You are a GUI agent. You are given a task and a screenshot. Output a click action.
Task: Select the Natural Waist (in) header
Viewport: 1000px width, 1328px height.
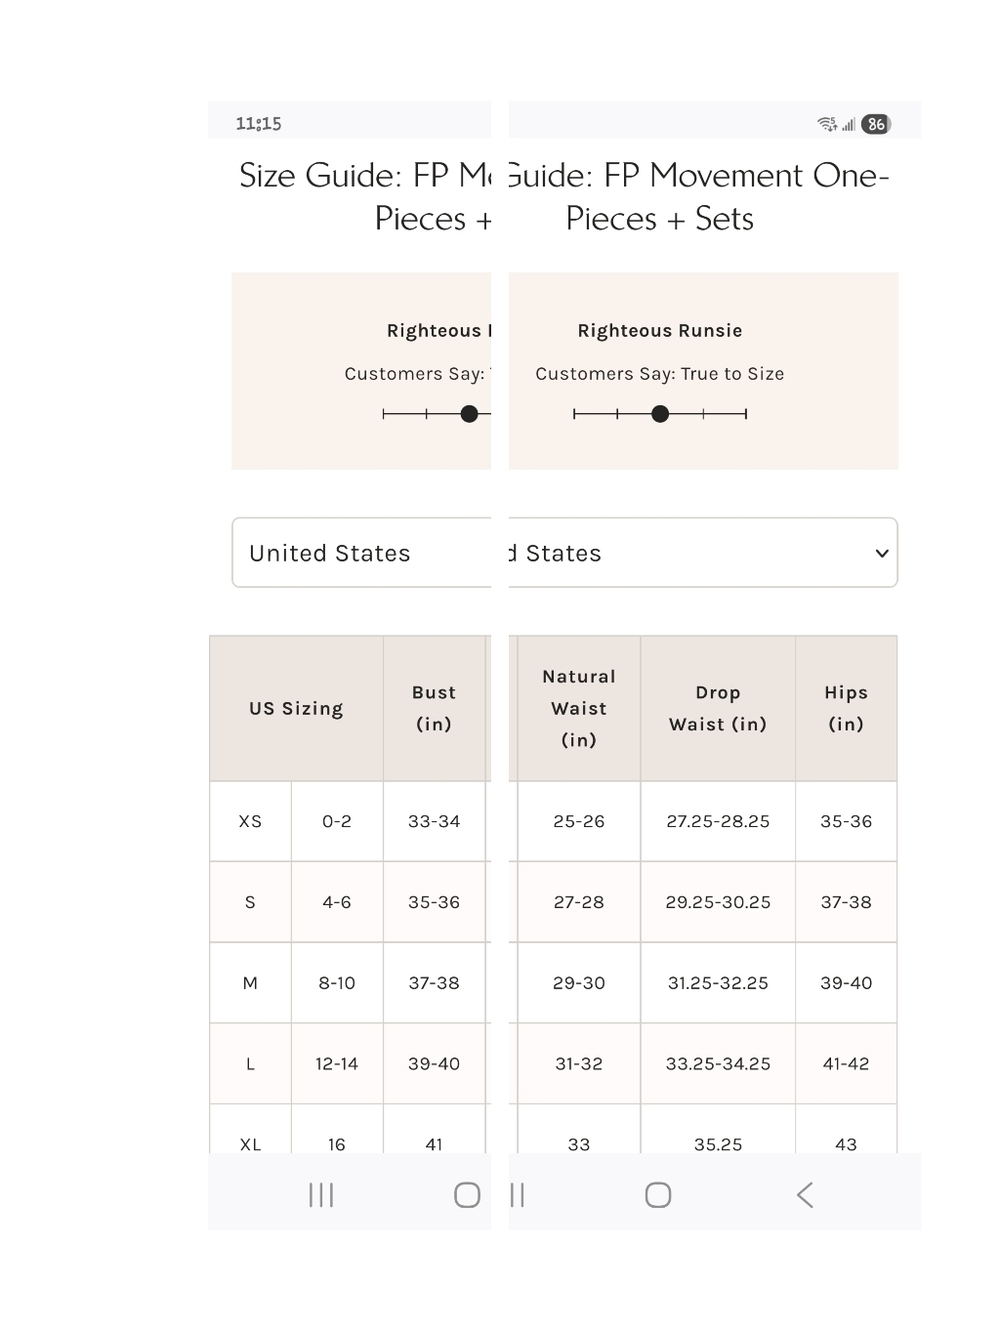[579, 708]
